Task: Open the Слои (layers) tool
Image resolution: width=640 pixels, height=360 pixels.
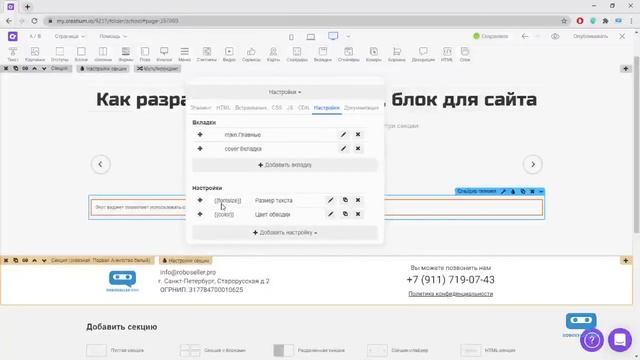Action: click(465, 54)
